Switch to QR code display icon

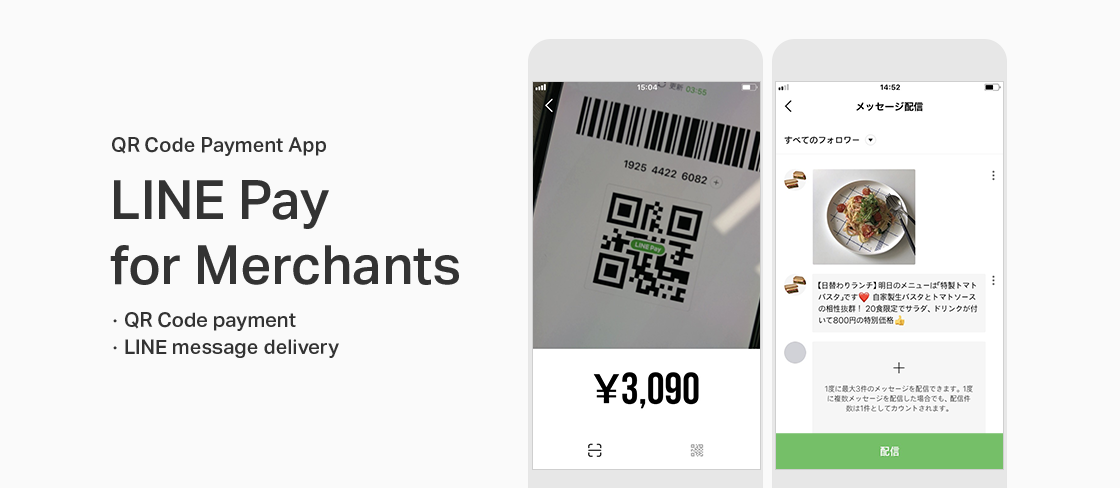point(697,450)
